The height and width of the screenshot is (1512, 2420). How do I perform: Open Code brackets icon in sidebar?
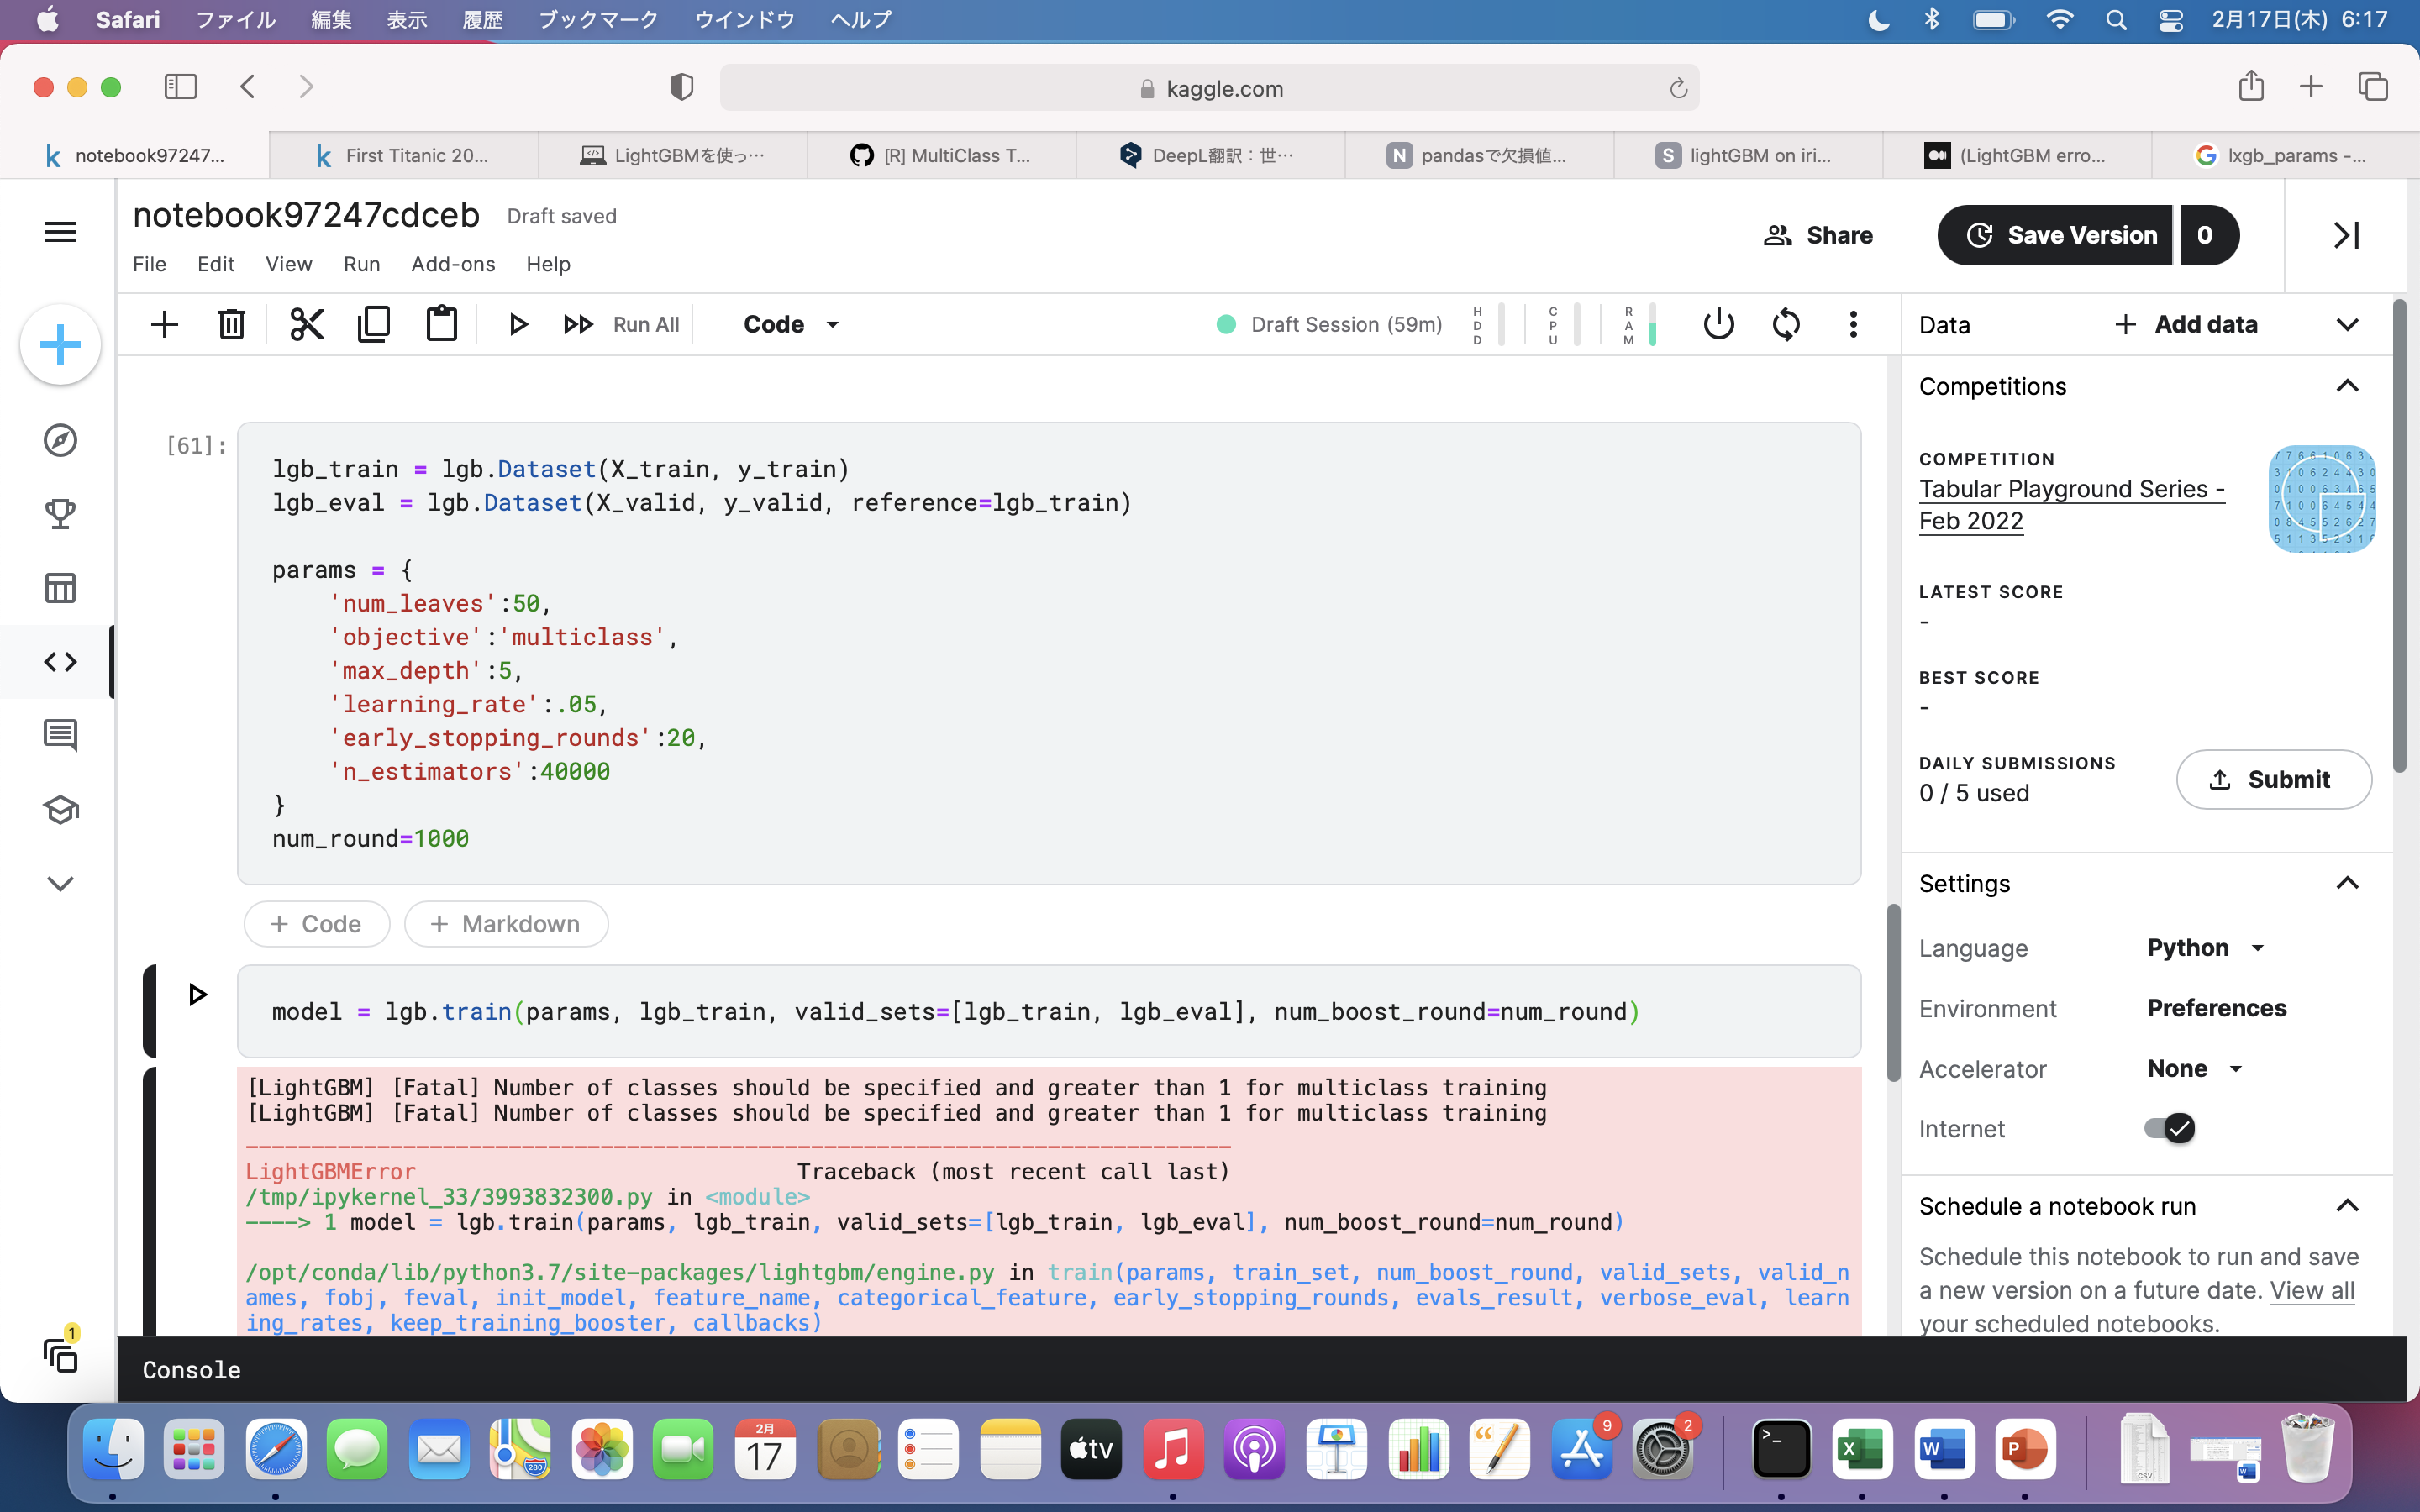(60, 662)
